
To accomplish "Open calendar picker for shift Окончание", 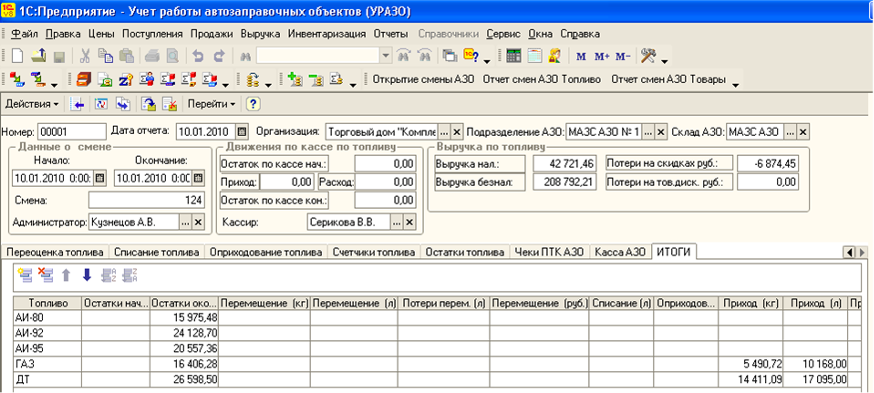I will tap(198, 179).
